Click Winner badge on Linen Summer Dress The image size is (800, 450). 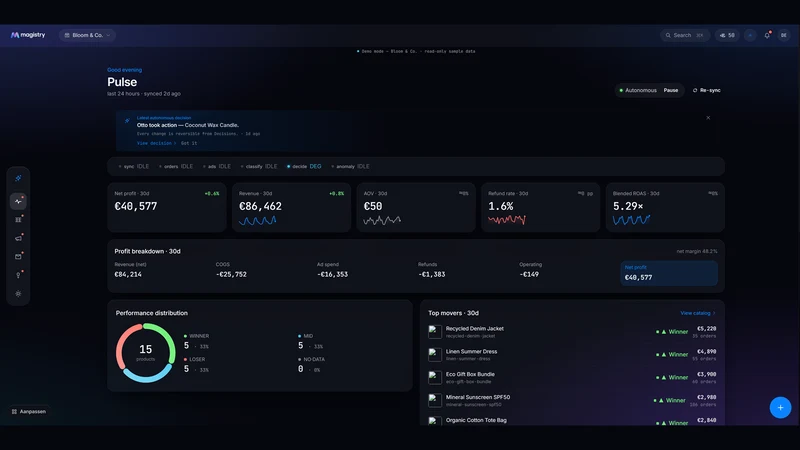(672, 355)
